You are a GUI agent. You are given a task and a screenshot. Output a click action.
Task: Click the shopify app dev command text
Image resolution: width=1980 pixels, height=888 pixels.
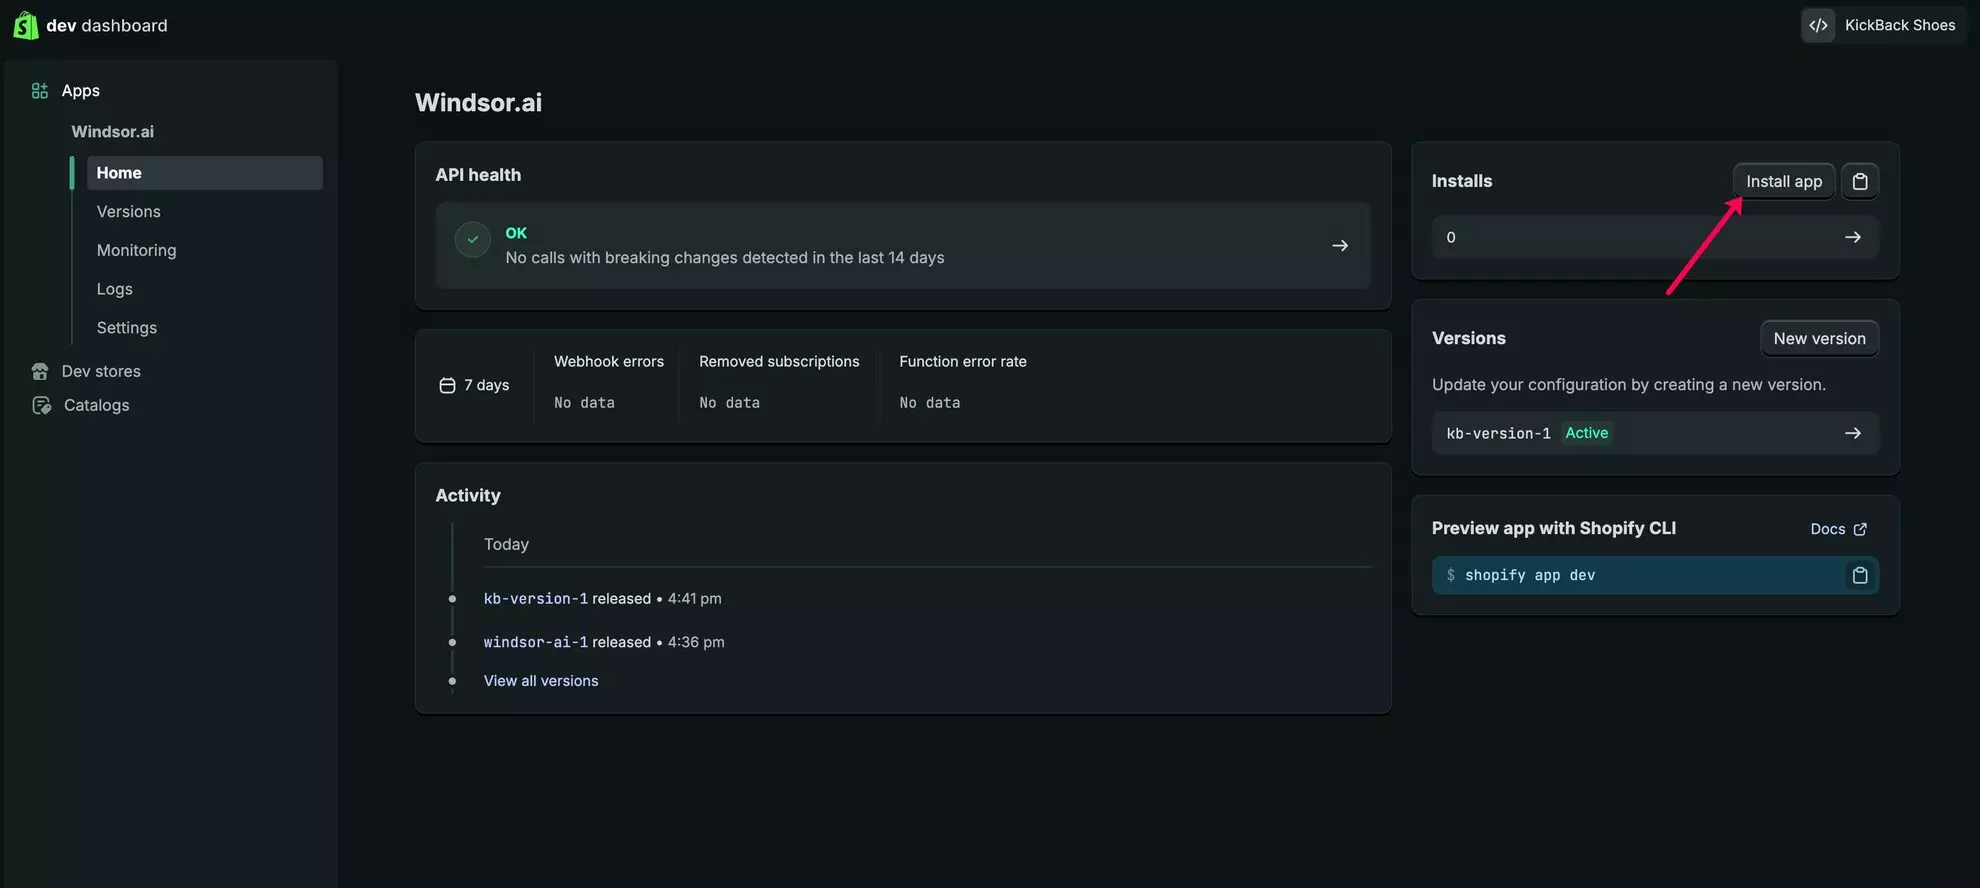(x=1529, y=576)
